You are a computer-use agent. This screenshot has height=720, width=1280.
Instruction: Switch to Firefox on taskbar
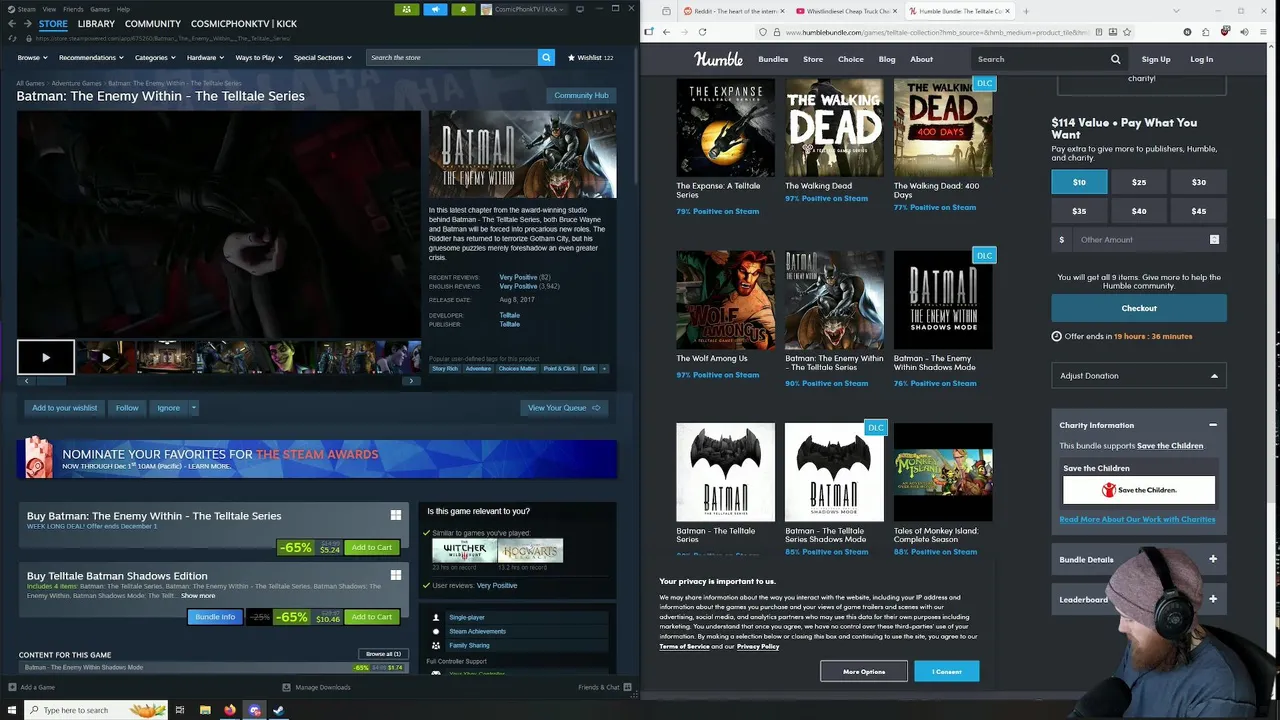[230, 710]
